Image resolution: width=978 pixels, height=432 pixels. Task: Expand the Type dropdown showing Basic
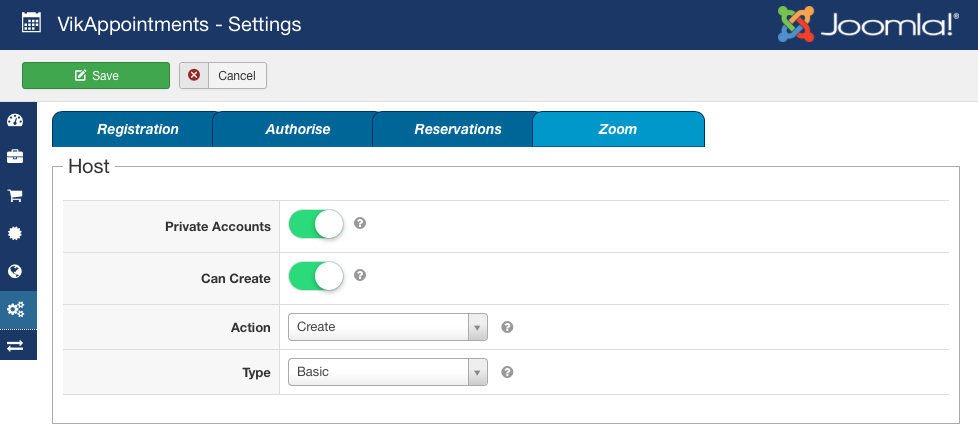387,372
